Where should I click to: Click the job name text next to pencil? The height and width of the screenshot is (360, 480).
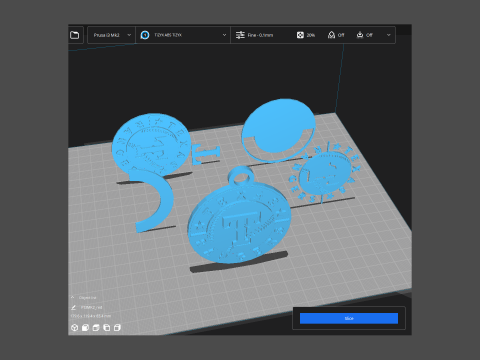click(x=92, y=308)
